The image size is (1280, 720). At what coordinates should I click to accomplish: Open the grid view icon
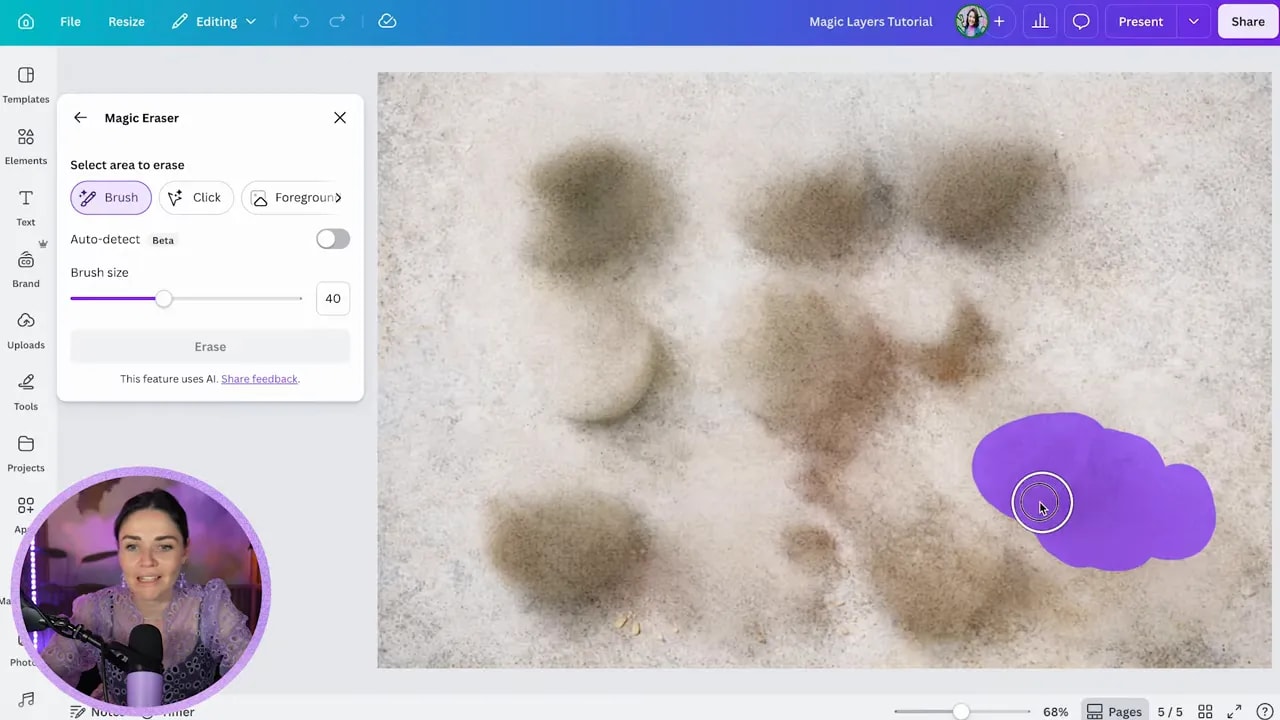click(x=1205, y=711)
